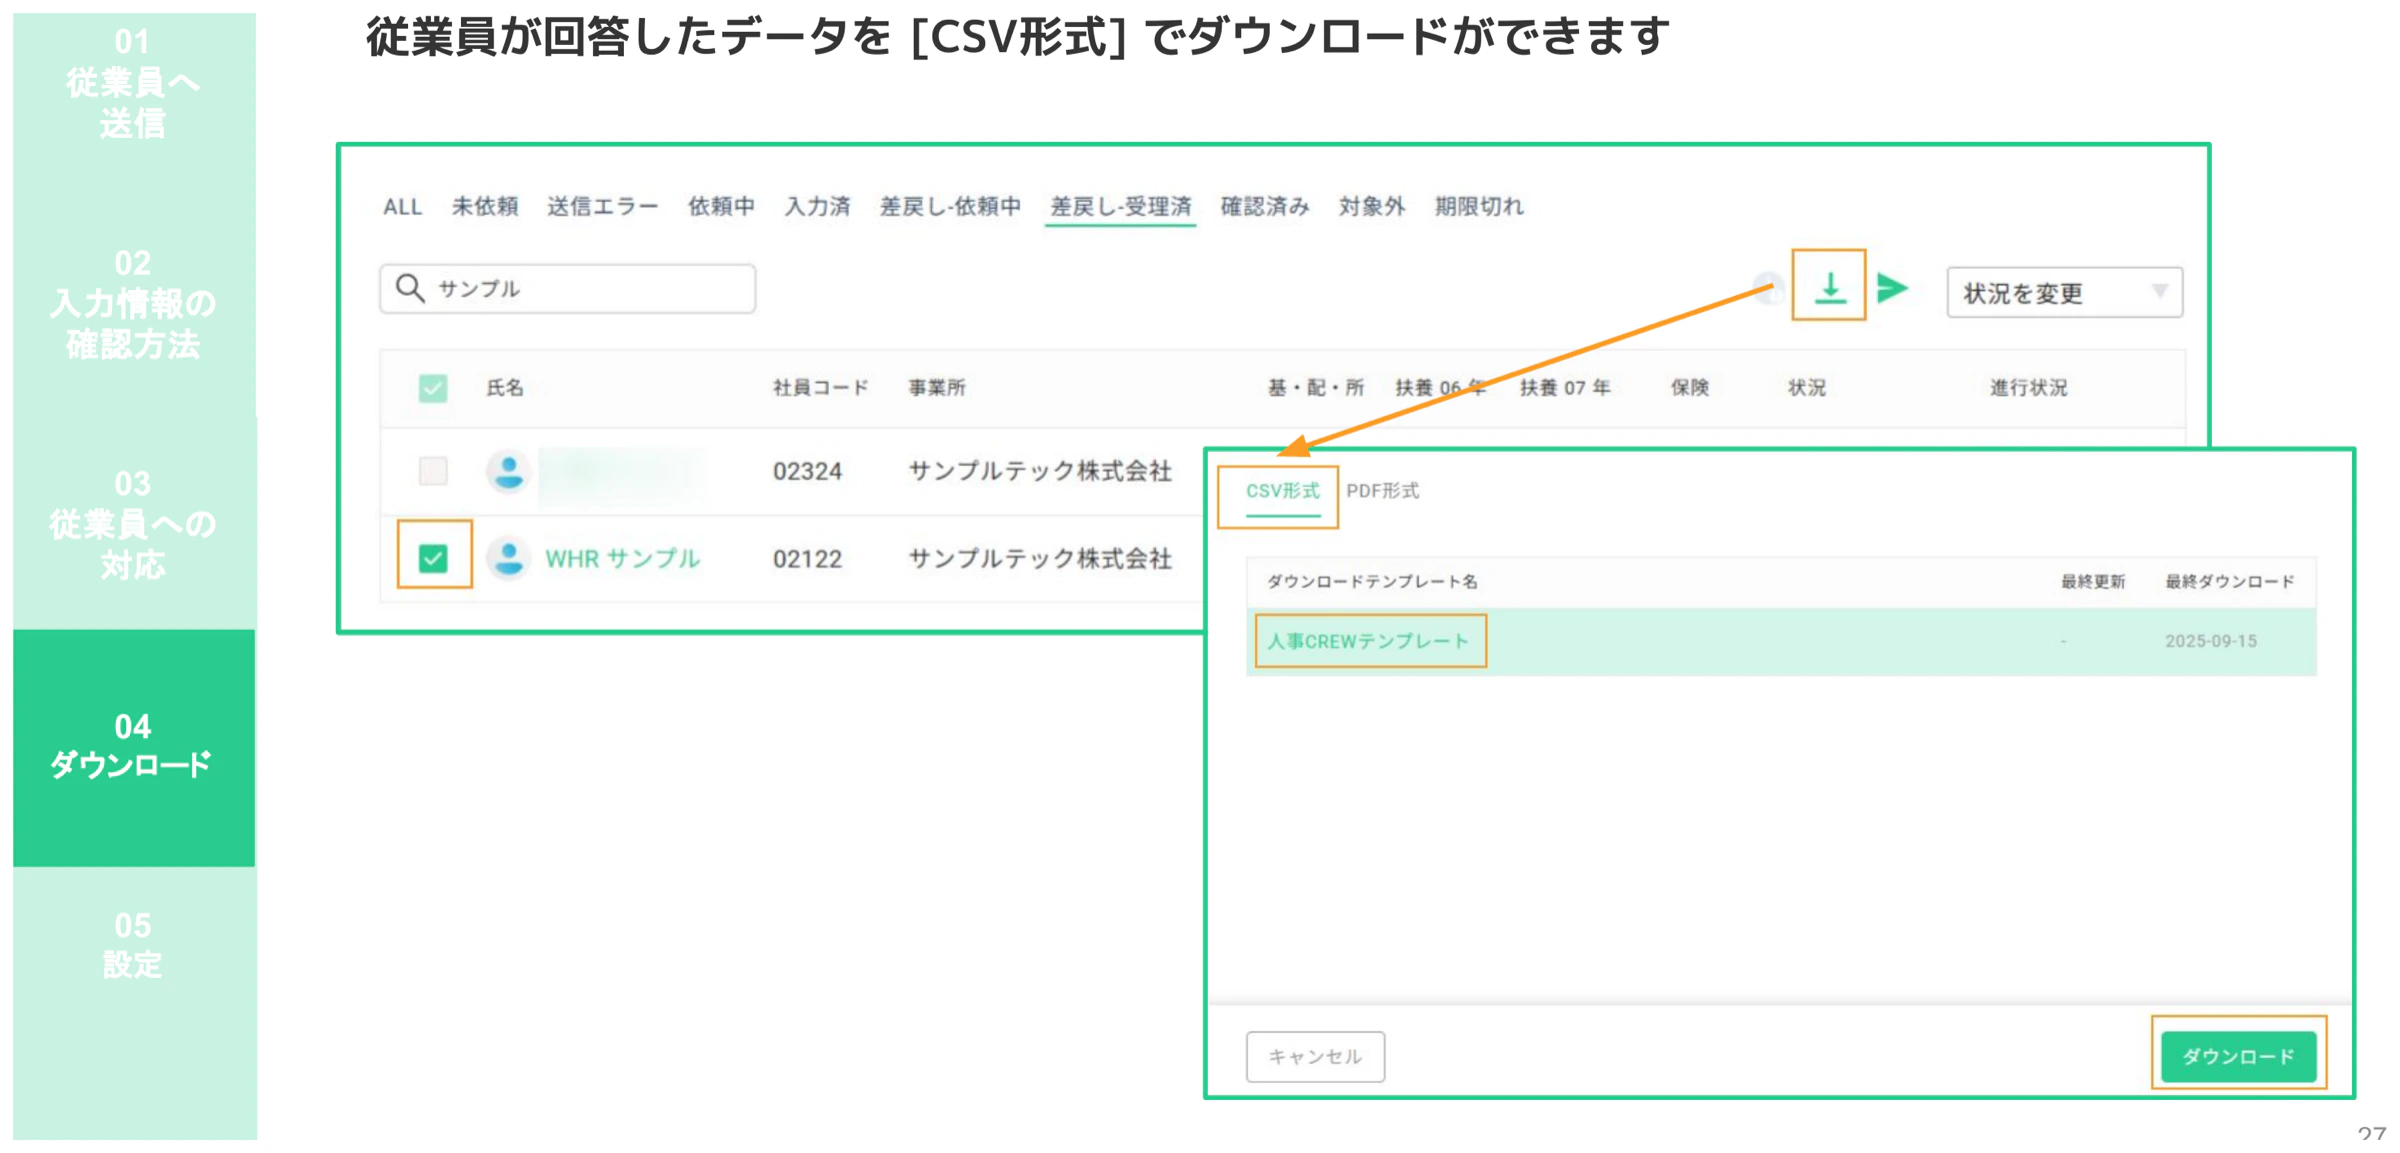This screenshot has width=2400, height=1153.
Task: Open sidebar step 03 従業員への対応
Action: [133, 524]
